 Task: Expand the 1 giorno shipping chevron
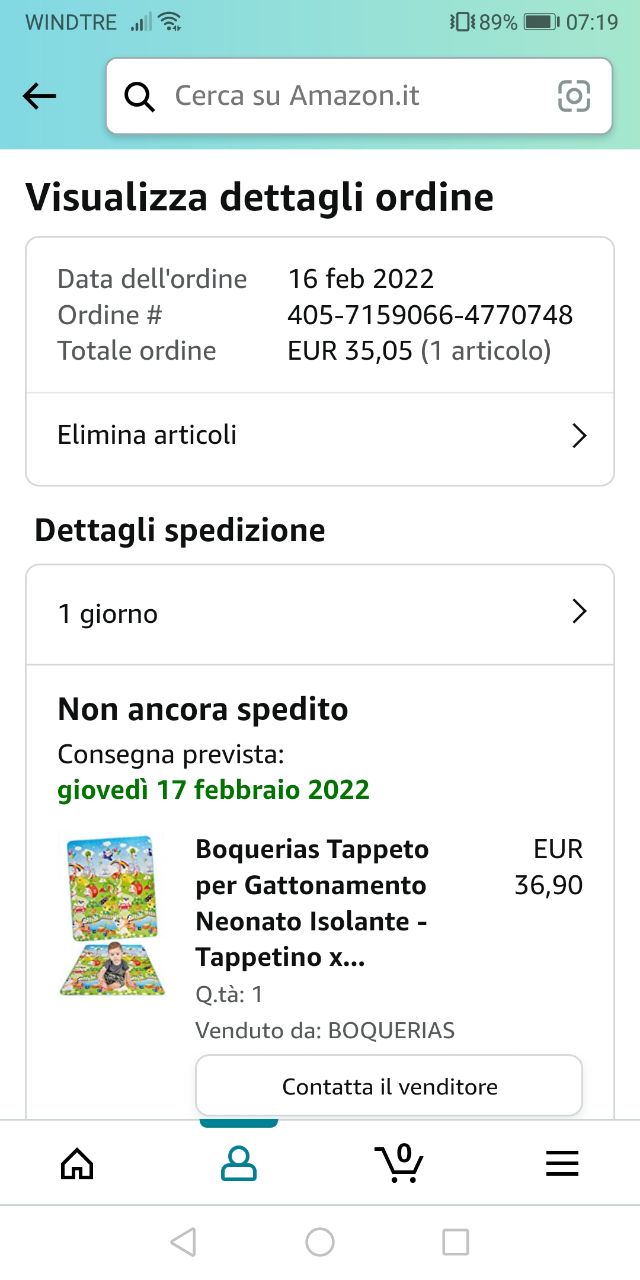pyautogui.click(x=578, y=613)
